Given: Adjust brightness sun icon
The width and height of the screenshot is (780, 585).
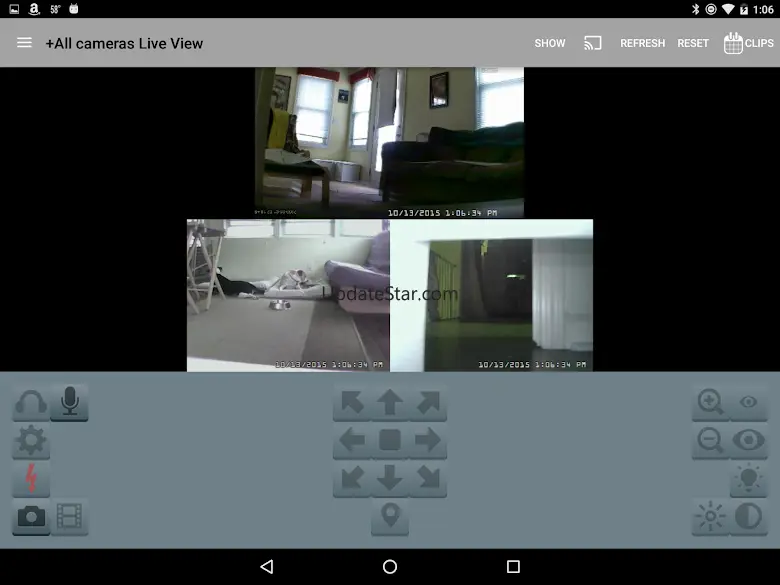Looking at the screenshot, I should point(710,517).
